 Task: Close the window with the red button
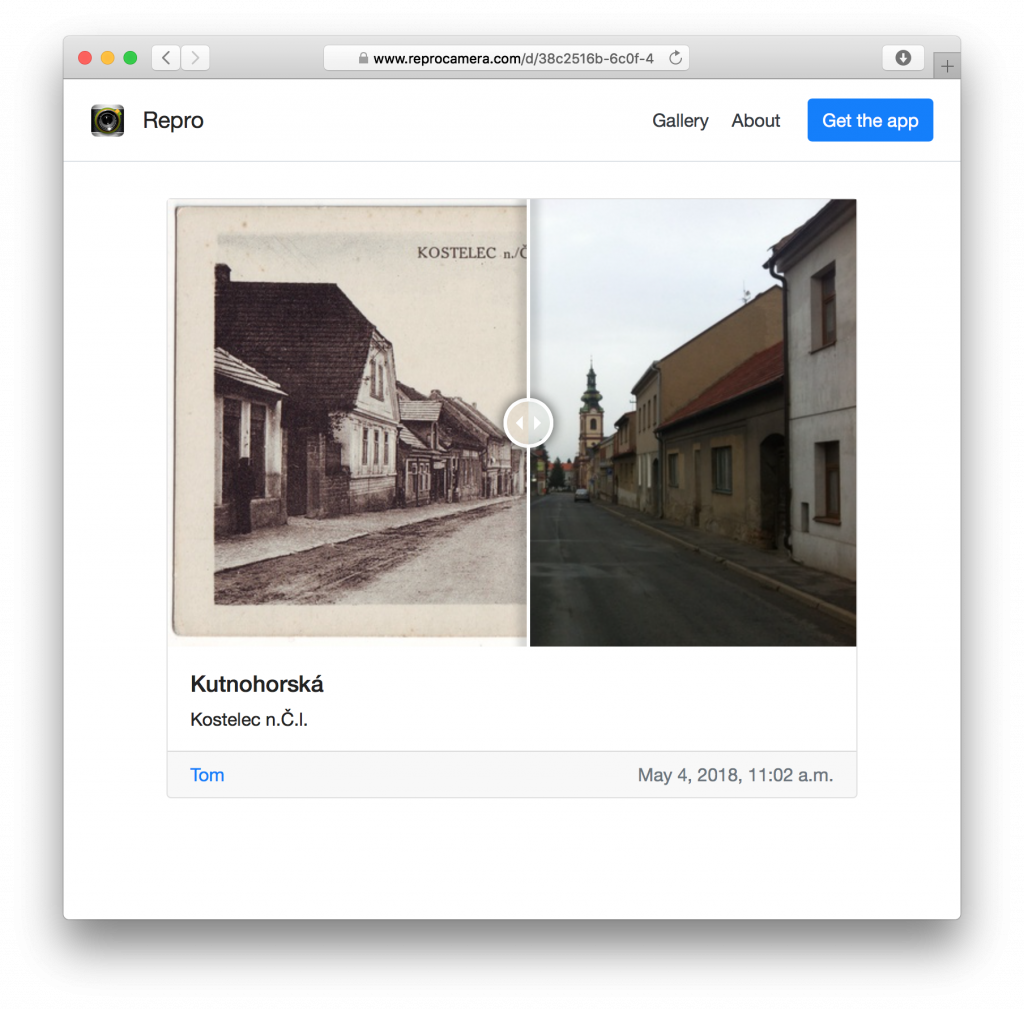click(85, 58)
